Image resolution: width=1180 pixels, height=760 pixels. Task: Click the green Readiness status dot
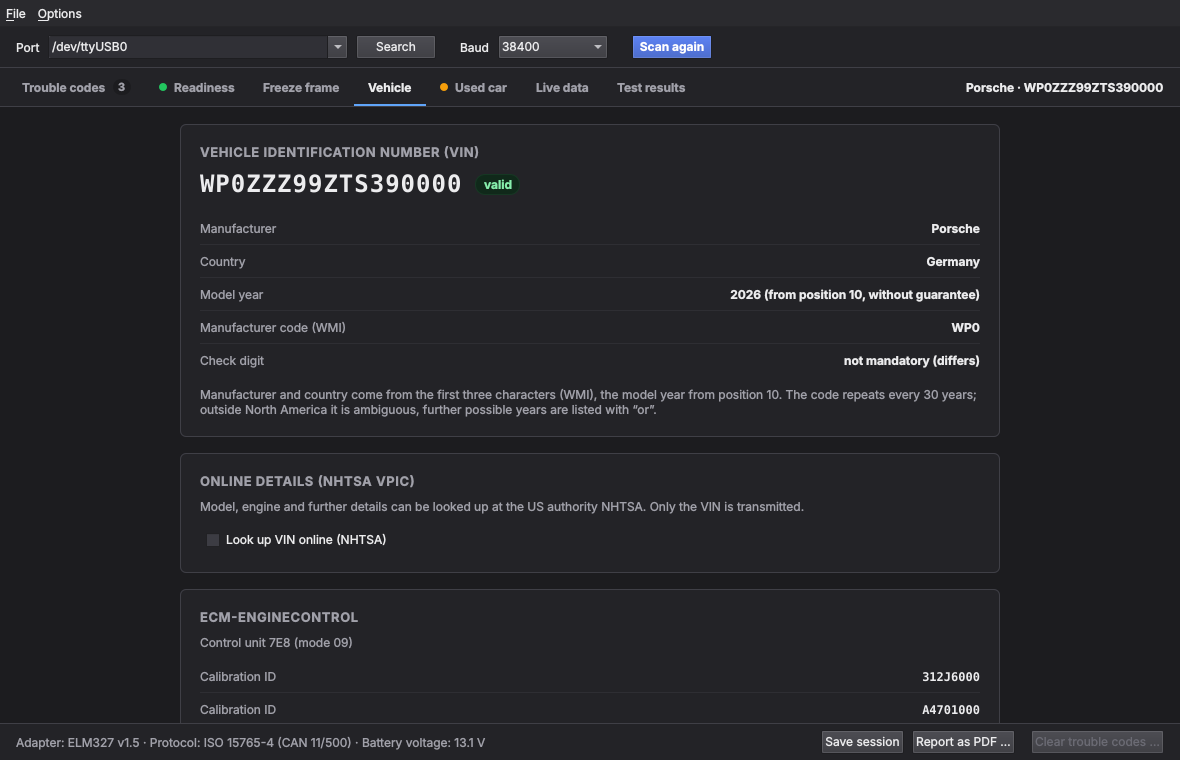point(163,87)
